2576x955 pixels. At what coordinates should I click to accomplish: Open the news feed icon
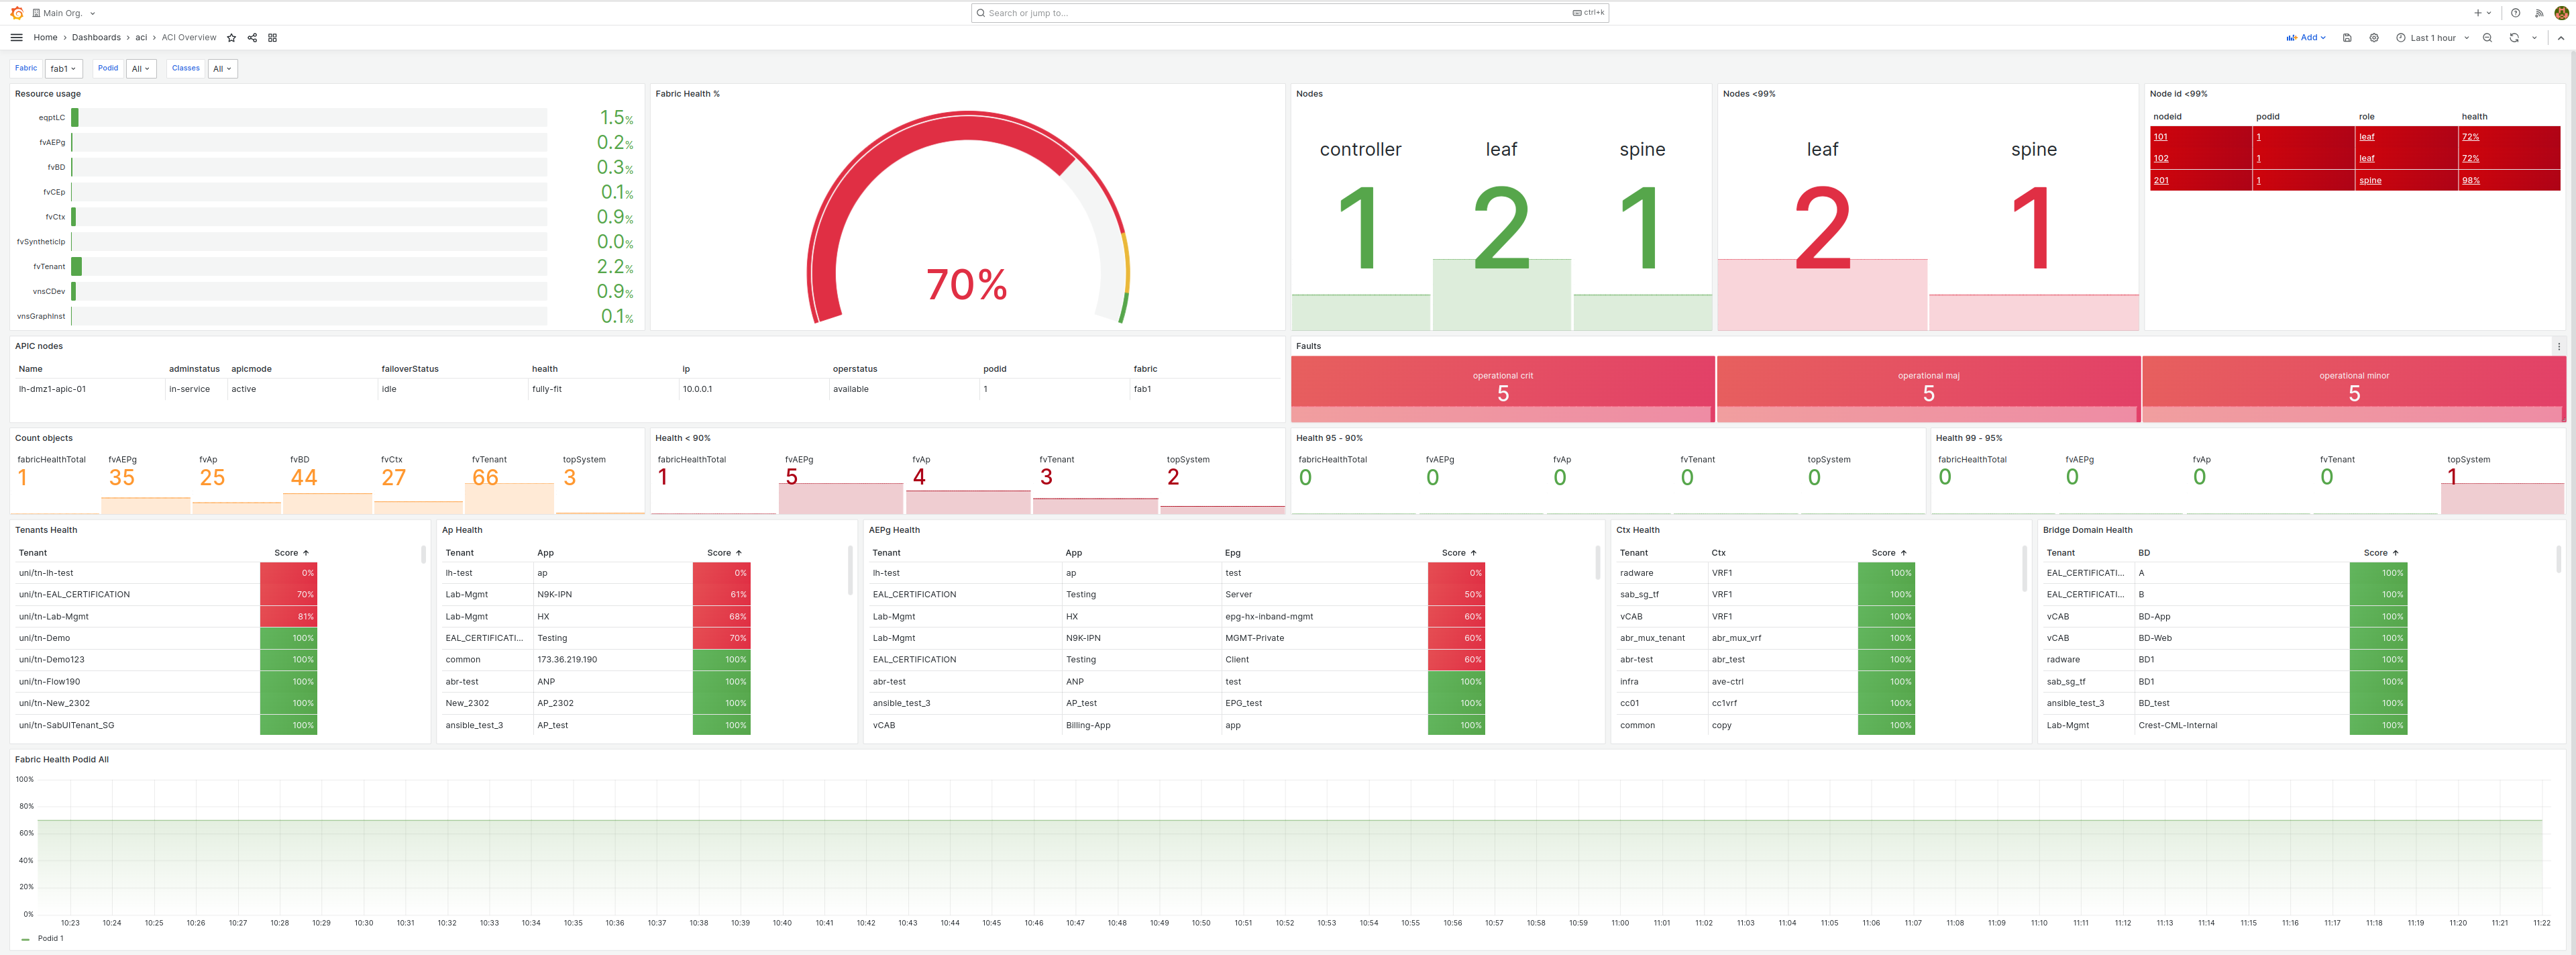2538,13
